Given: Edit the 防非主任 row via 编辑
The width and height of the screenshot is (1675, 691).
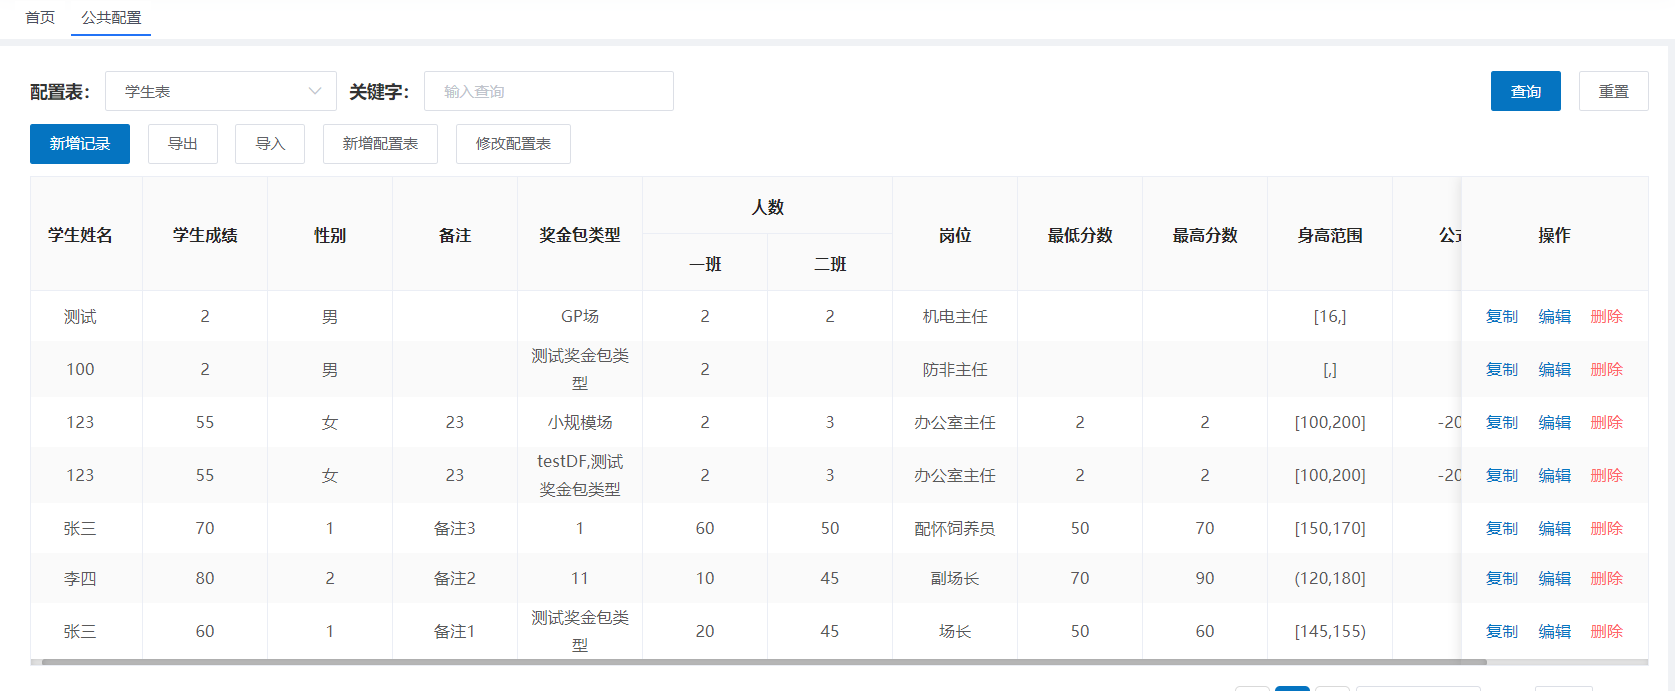Looking at the screenshot, I should 1554,369.
